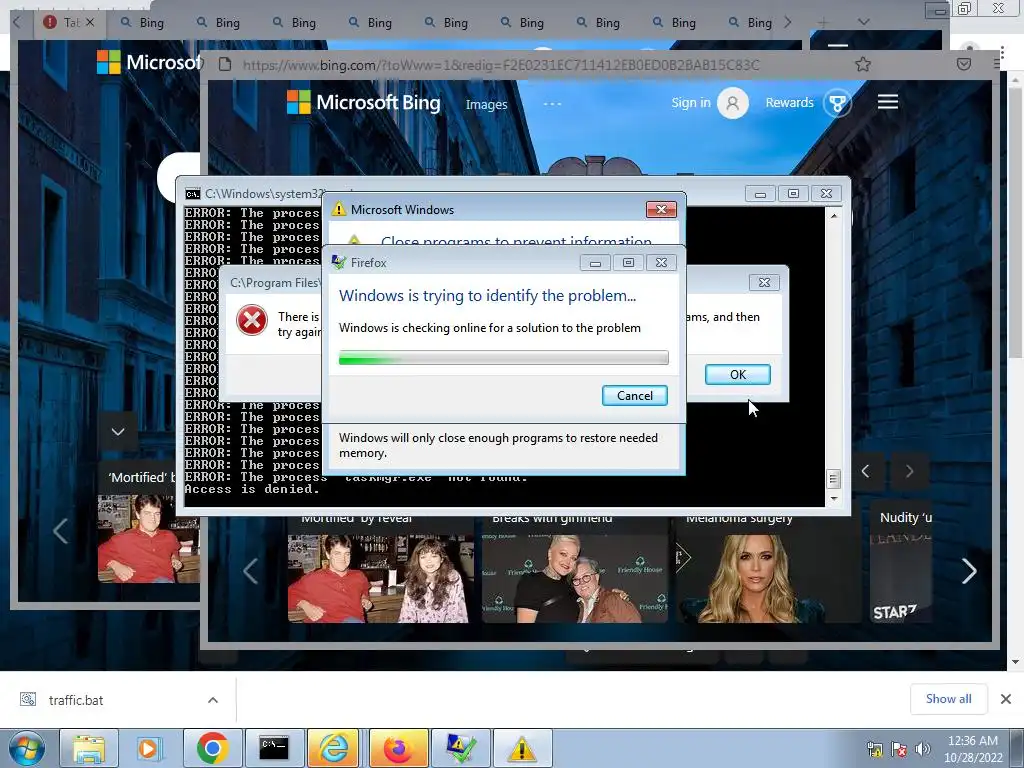Close the 'Tat' tab with error icon
Image resolution: width=1024 pixels, height=768 pixels.
pyautogui.click(x=90, y=22)
